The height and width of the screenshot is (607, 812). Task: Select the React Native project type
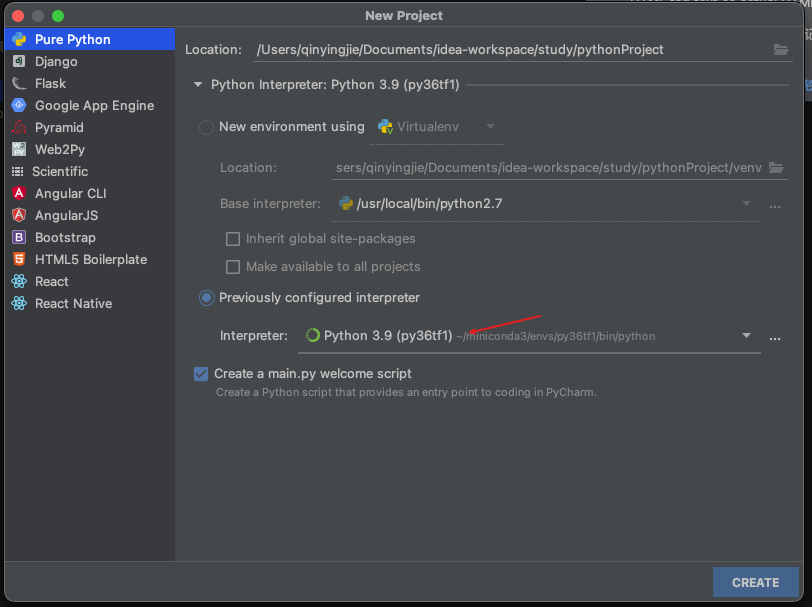[90, 304]
